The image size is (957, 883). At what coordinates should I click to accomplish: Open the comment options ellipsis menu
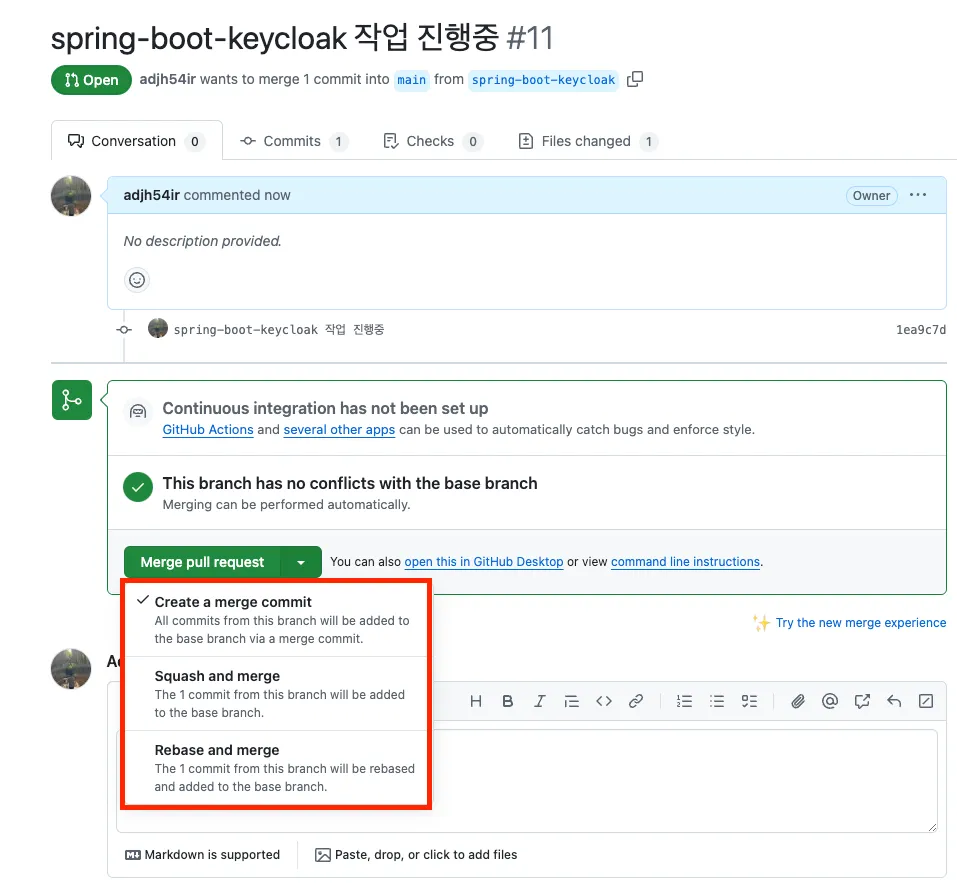tap(917, 195)
